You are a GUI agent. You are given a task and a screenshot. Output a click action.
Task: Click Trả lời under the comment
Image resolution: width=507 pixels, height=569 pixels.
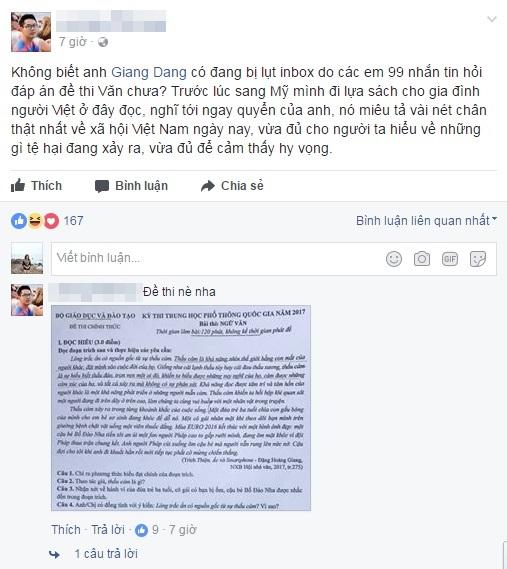pyautogui.click(x=108, y=530)
